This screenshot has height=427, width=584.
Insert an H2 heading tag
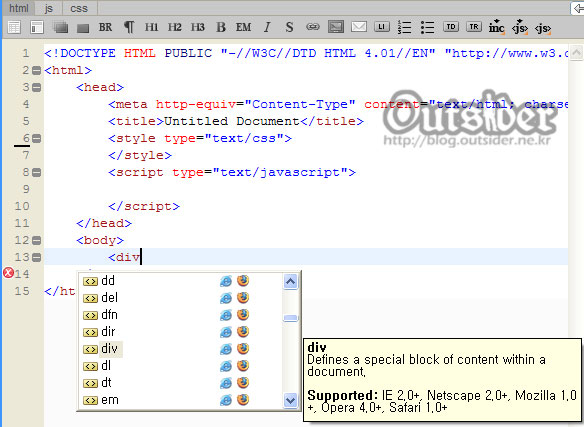(175, 27)
